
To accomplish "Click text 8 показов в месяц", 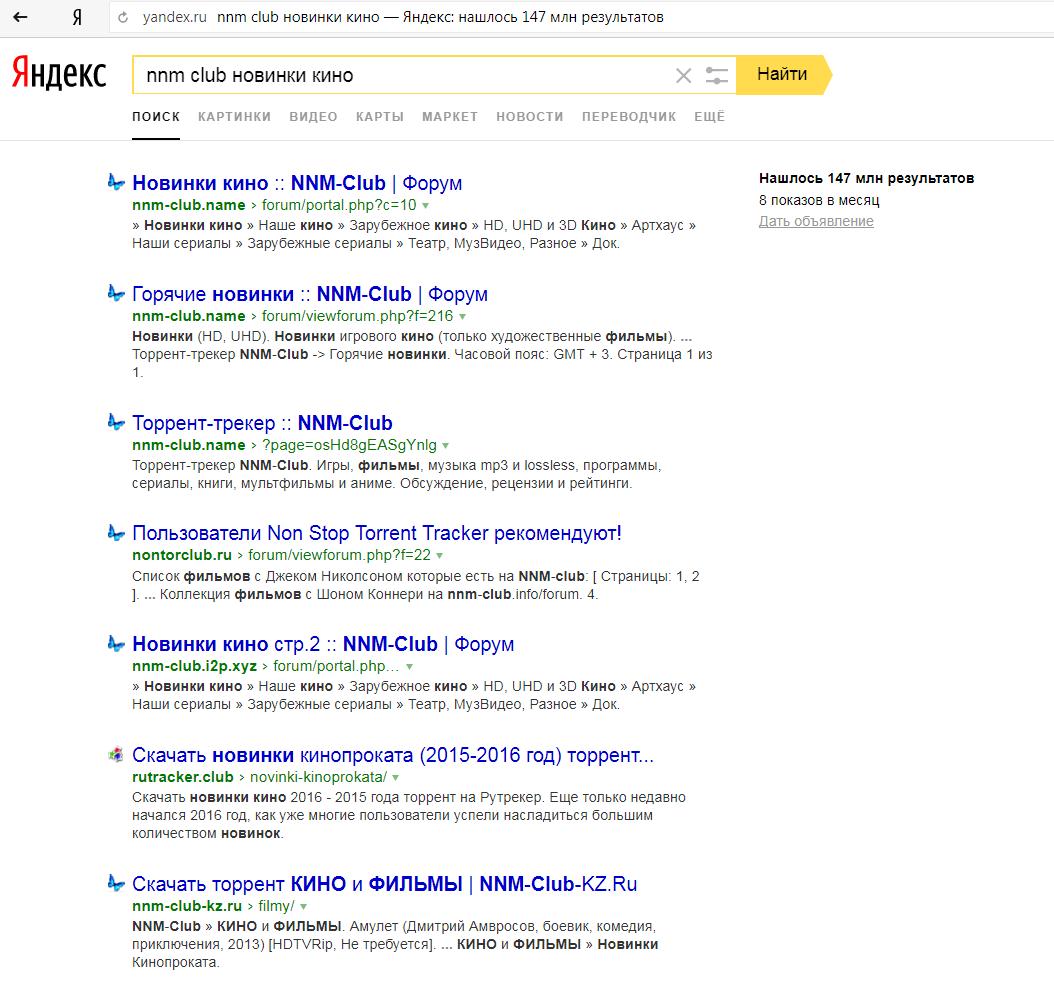I will pyautogui.click(x=819, y=200).
